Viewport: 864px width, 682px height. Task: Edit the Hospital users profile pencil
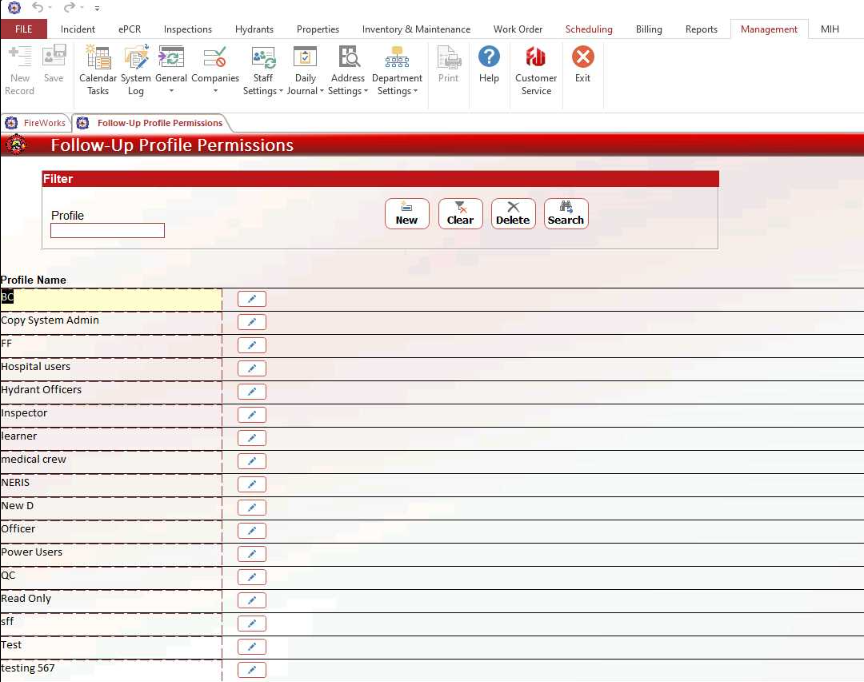point(252,368)
